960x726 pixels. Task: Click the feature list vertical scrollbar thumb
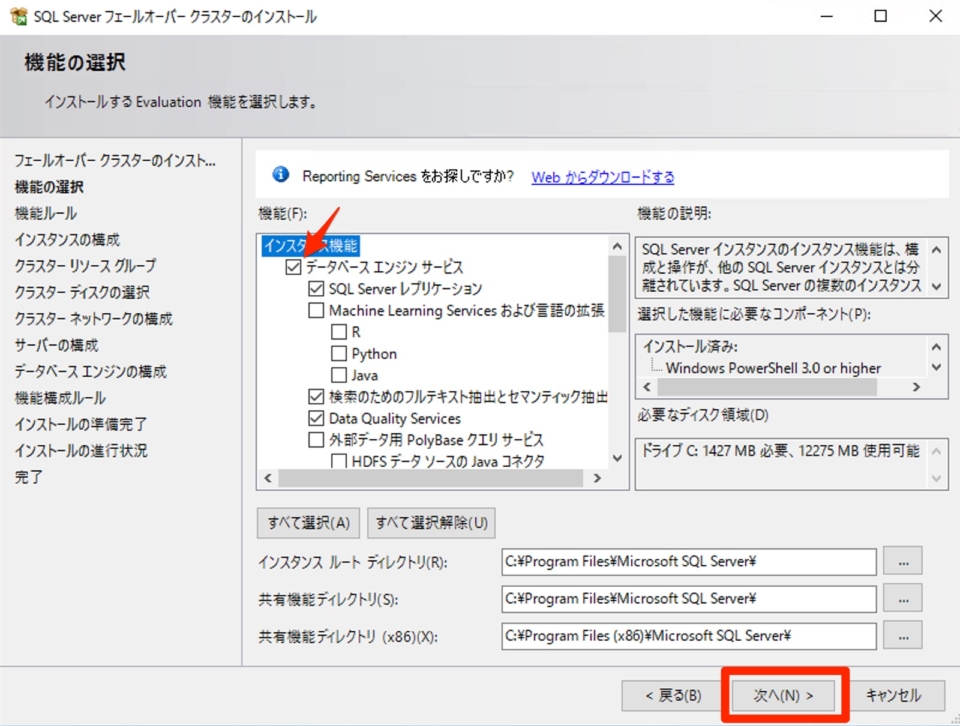(x=617, y=294)
